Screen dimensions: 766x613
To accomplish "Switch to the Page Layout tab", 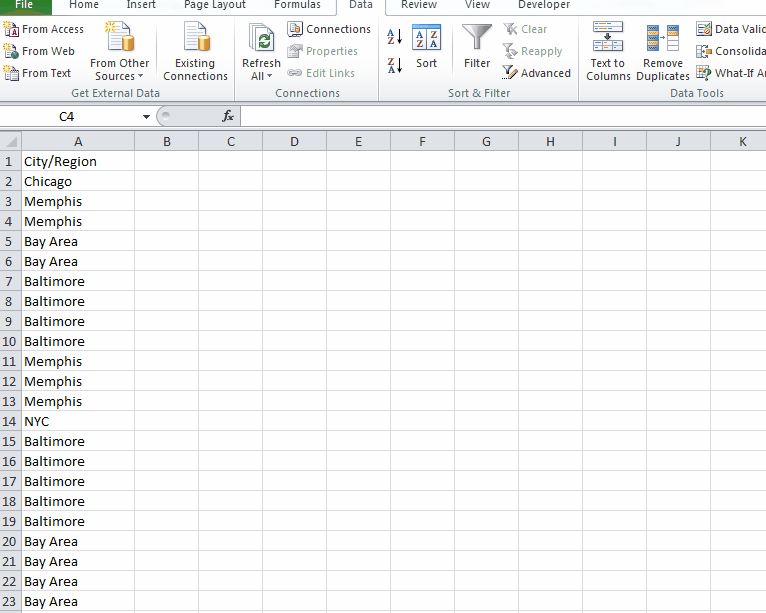I will [215, 5].
